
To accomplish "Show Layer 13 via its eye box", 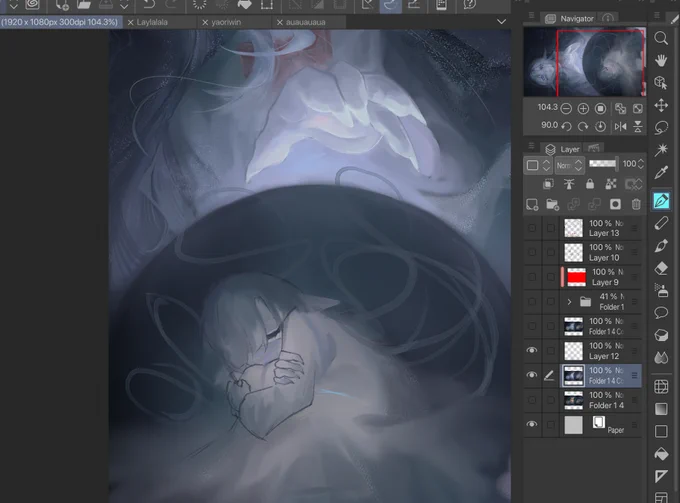I will (532, 228).
